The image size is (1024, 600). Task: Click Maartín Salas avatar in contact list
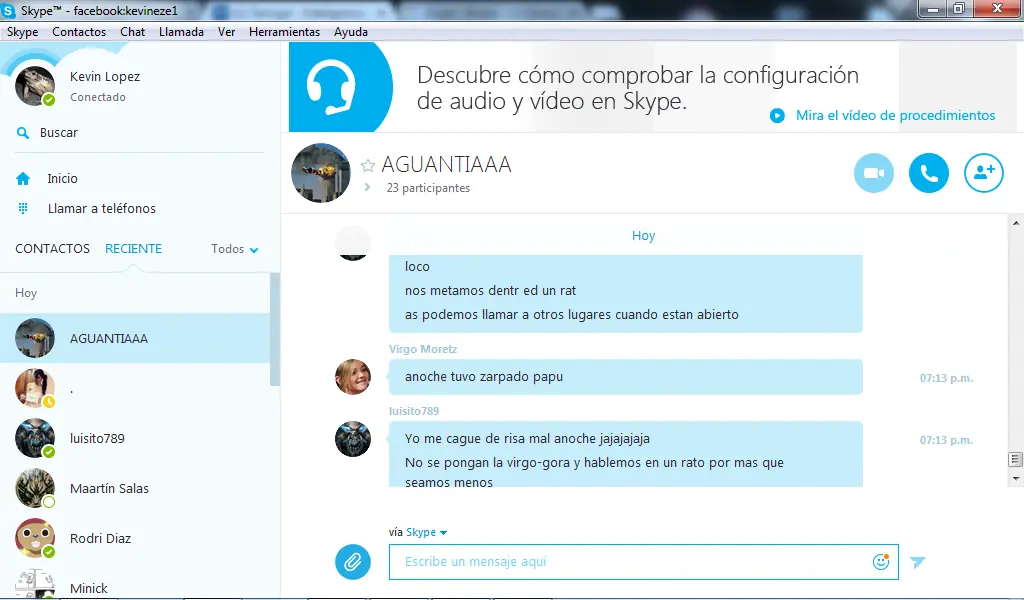tap(35, 488)
